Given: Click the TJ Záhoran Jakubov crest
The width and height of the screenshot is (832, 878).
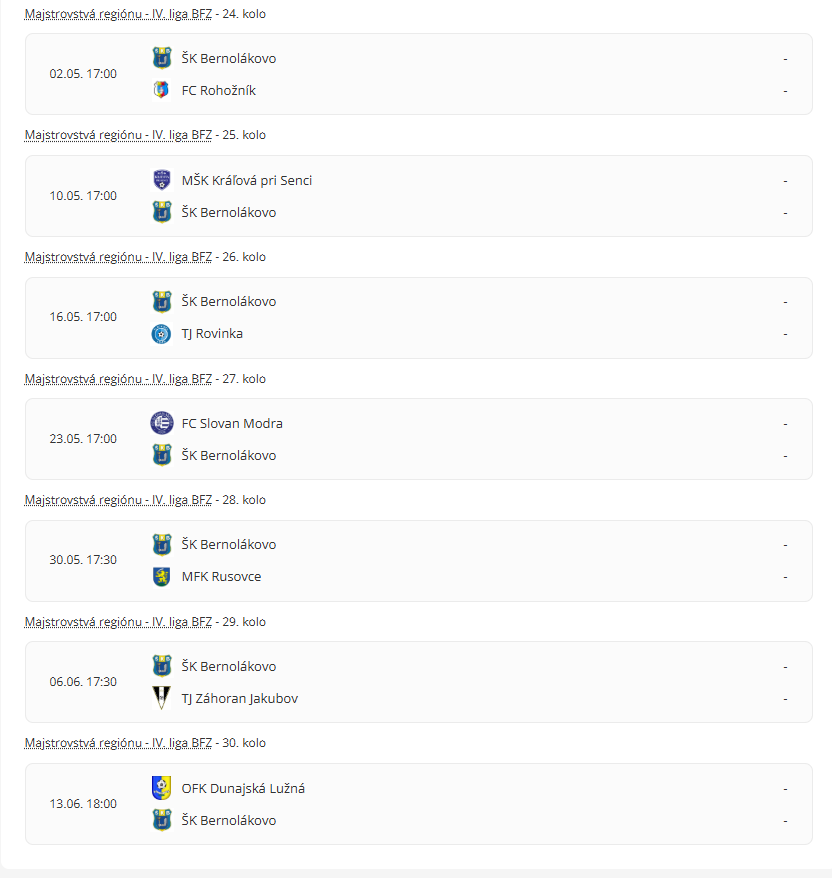Looking at the screenshot, I should tap(161, 698).
